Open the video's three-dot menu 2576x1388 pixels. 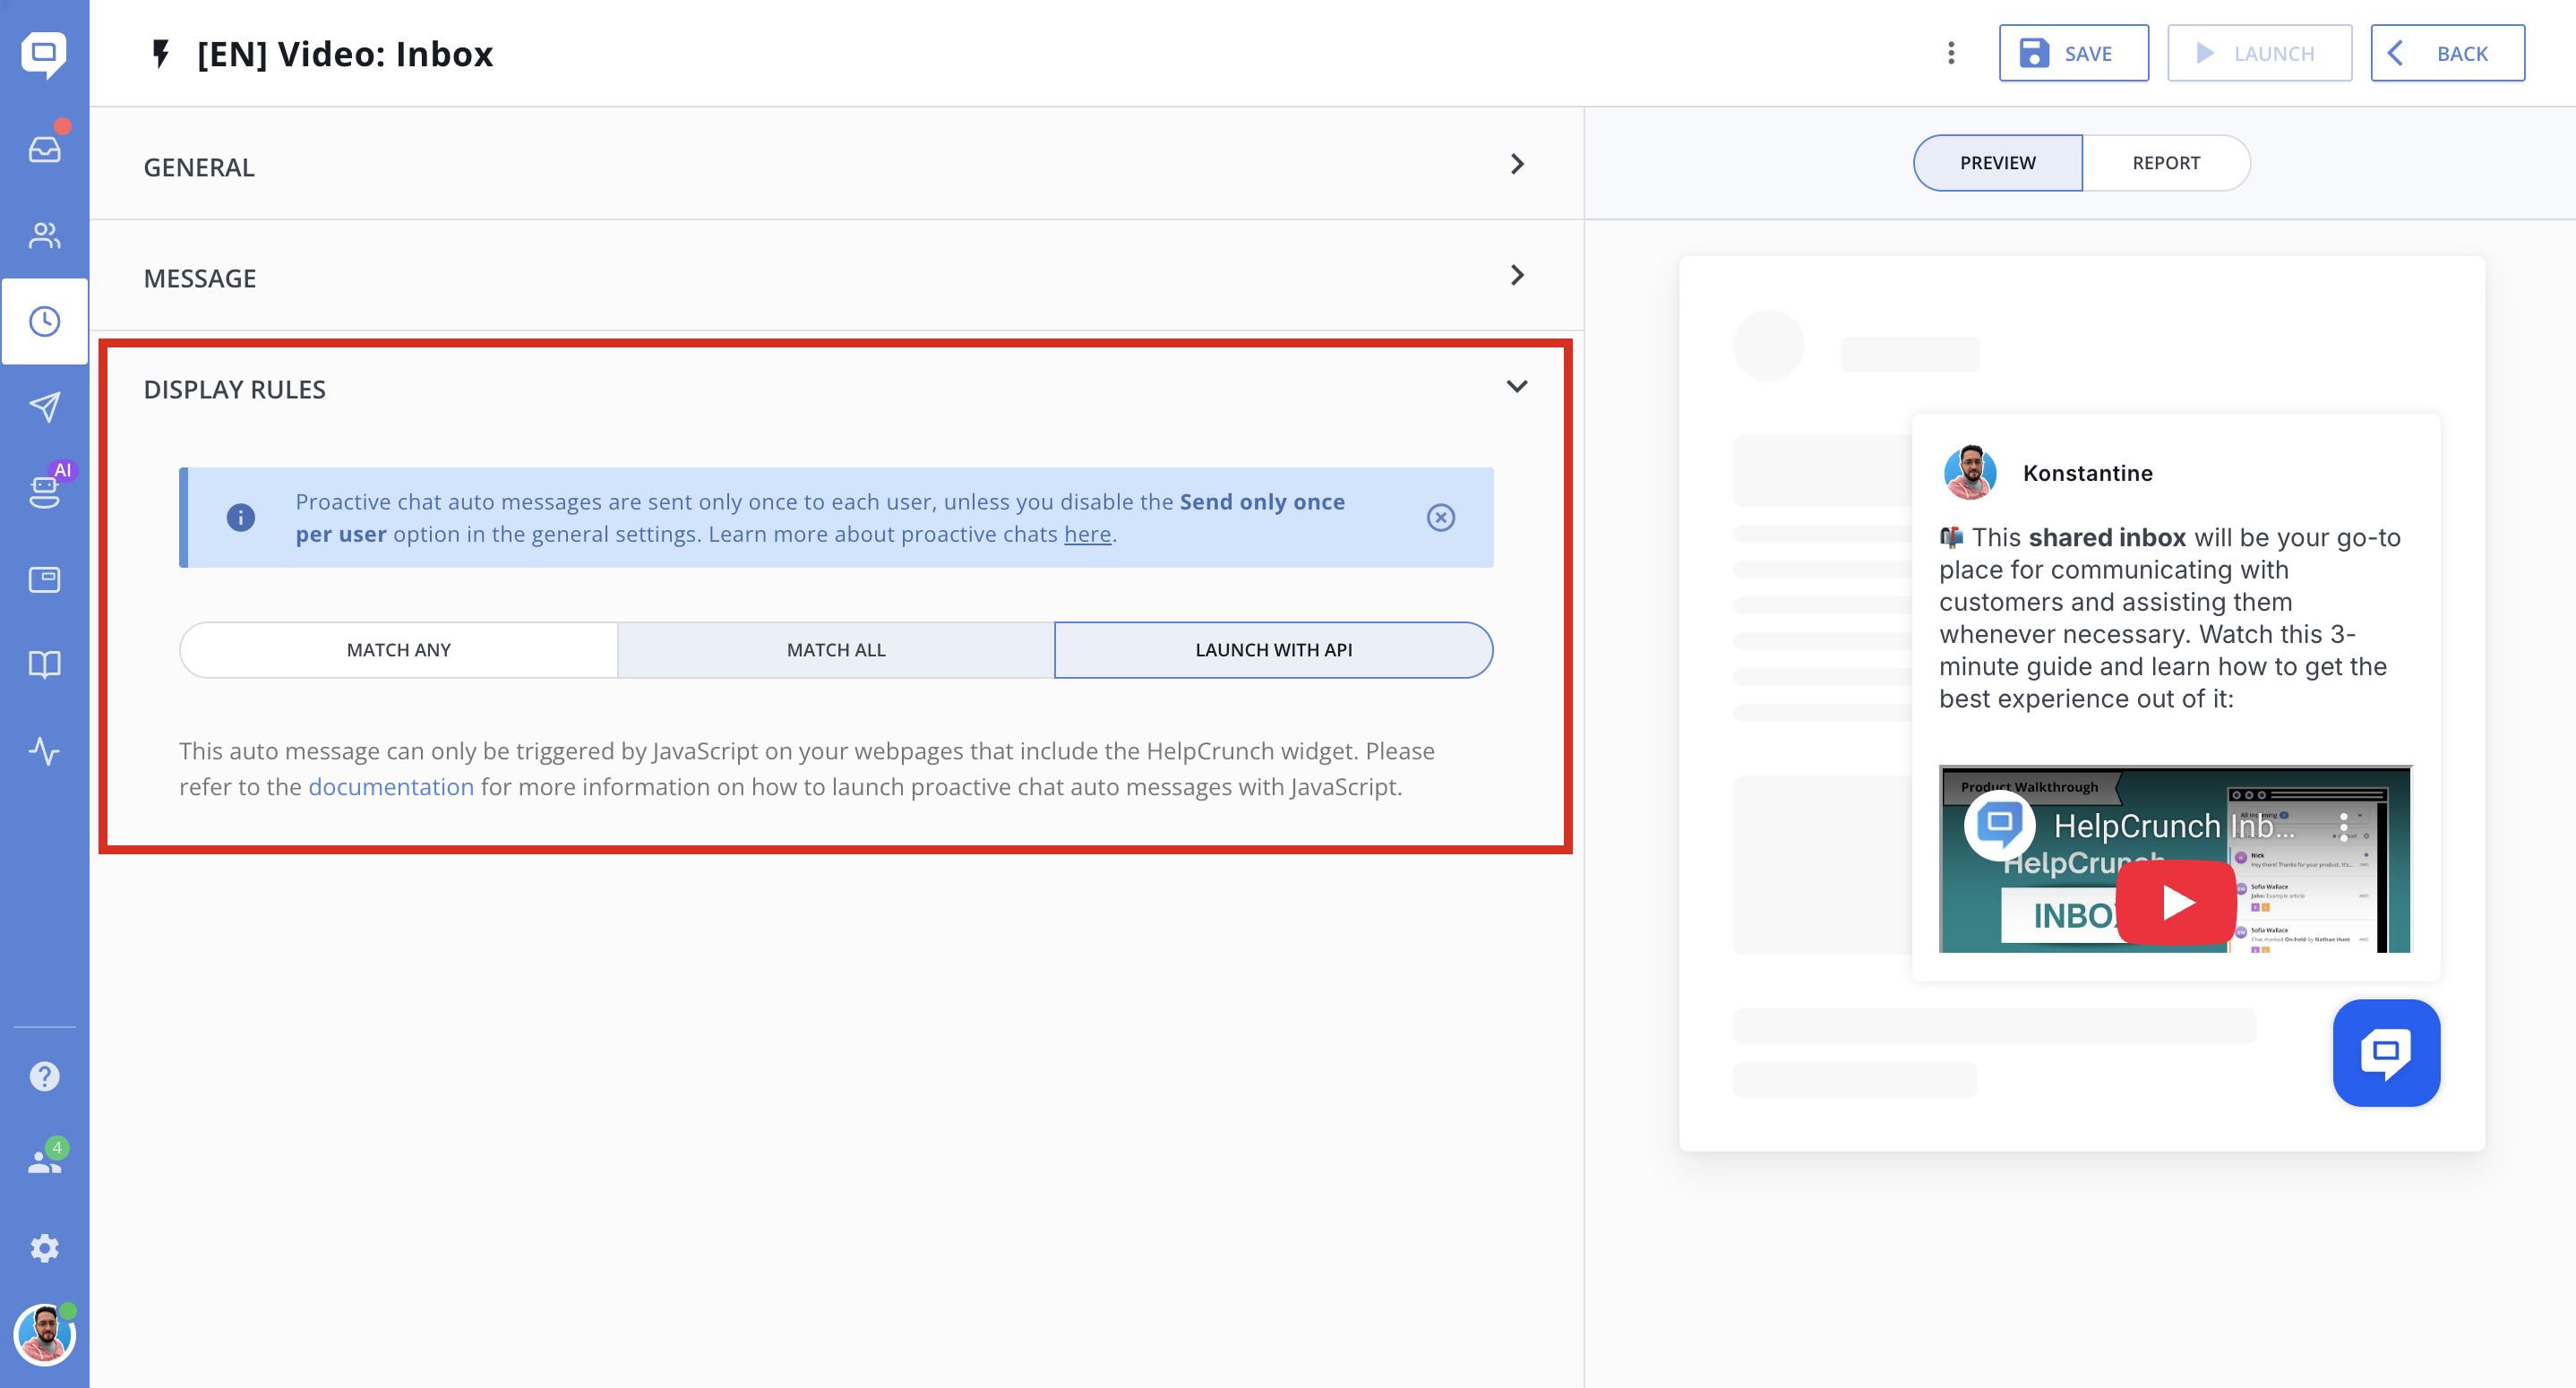(x=2343, y=827)
